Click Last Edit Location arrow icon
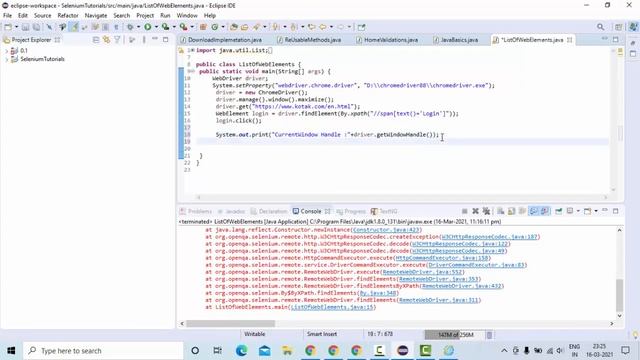Viewport: 640px width, 360px height. click(x=311, y=27)
